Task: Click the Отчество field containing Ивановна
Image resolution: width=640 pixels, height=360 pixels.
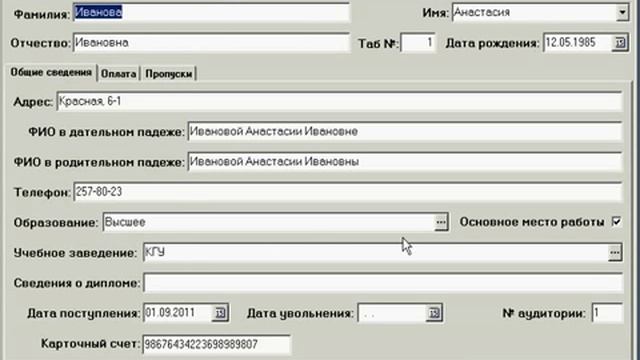Action: pos(211,43)
